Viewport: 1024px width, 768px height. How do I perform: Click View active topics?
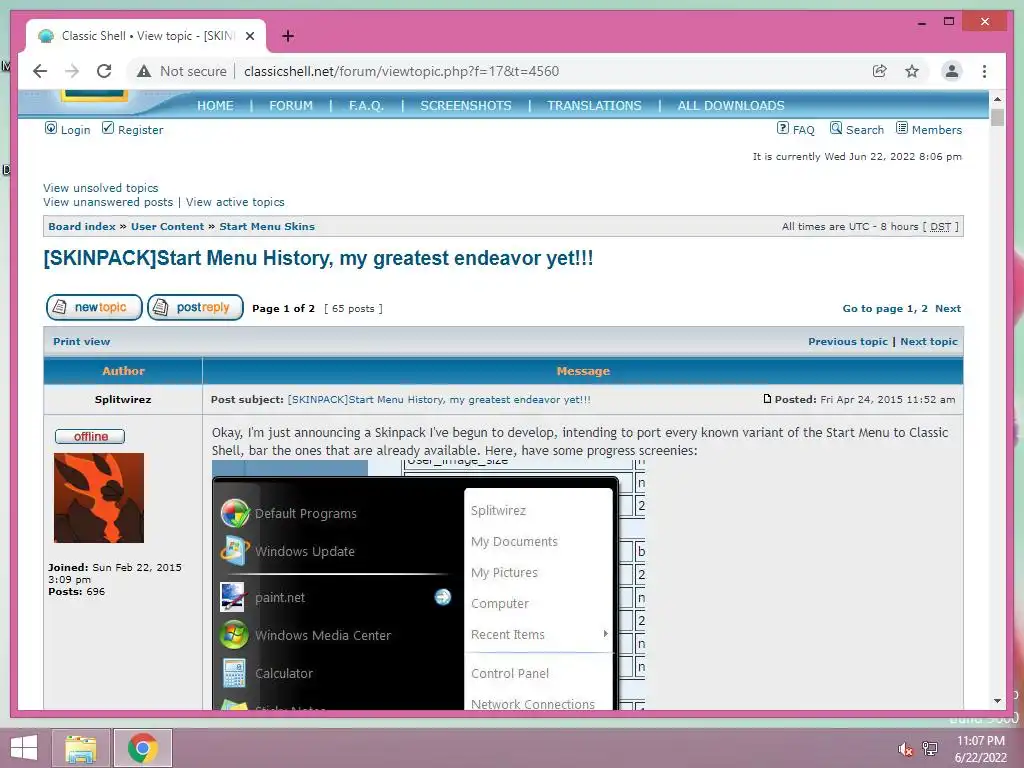[235, 202]
